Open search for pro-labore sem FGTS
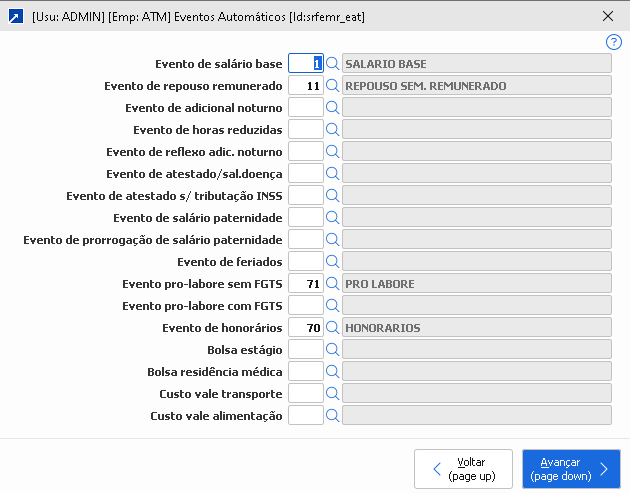The image size is (630, 493). point(333,284)
